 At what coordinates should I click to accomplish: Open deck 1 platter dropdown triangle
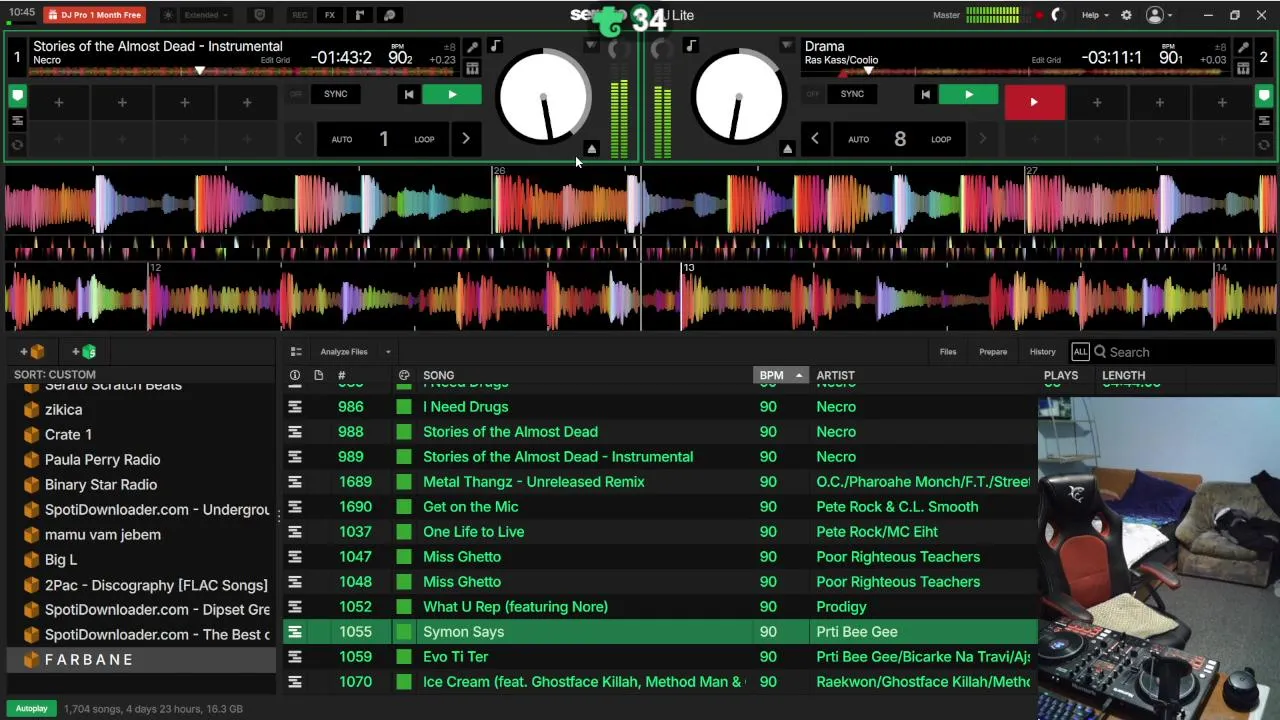click(591, 46)
